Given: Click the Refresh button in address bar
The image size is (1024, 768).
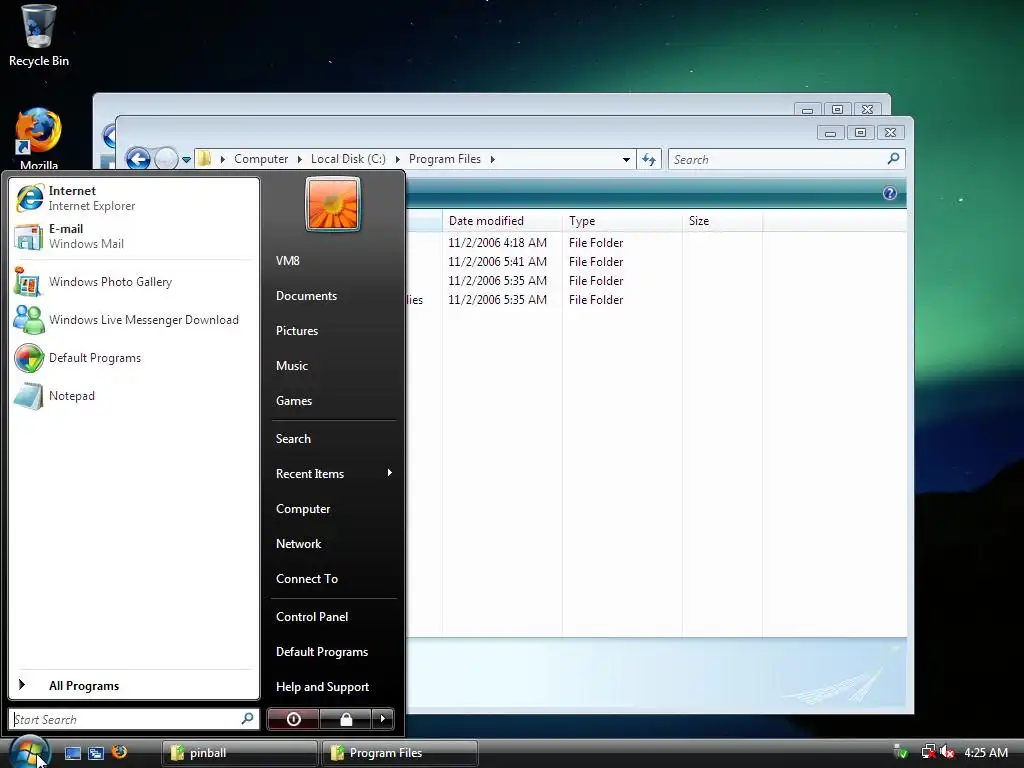Looking at the screenshot, I should (648, 159).
